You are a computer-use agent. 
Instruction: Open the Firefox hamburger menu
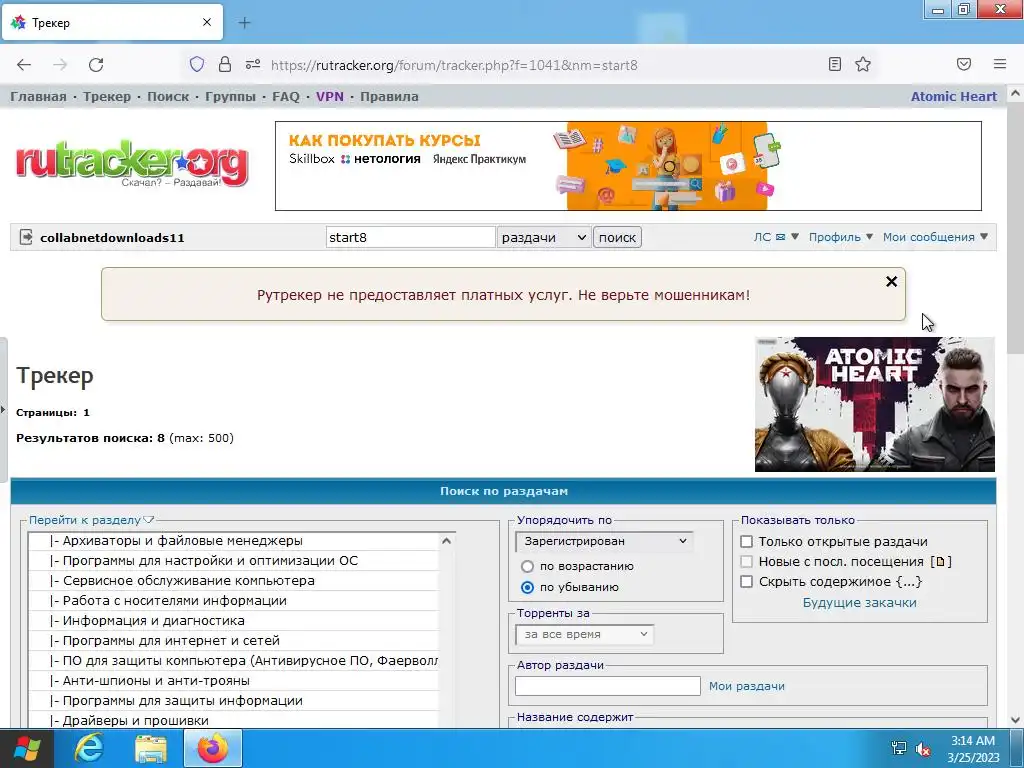coord(1000,64)
